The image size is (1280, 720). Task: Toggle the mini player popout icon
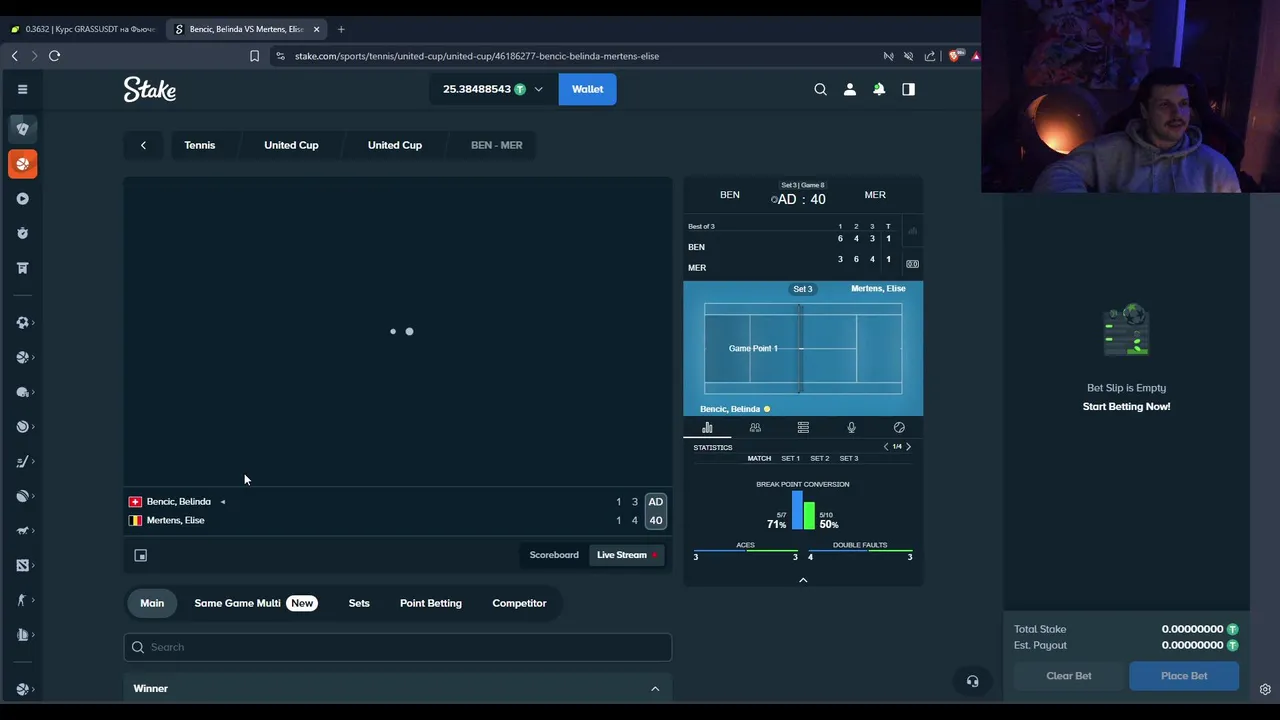click(x=141, y=555)
